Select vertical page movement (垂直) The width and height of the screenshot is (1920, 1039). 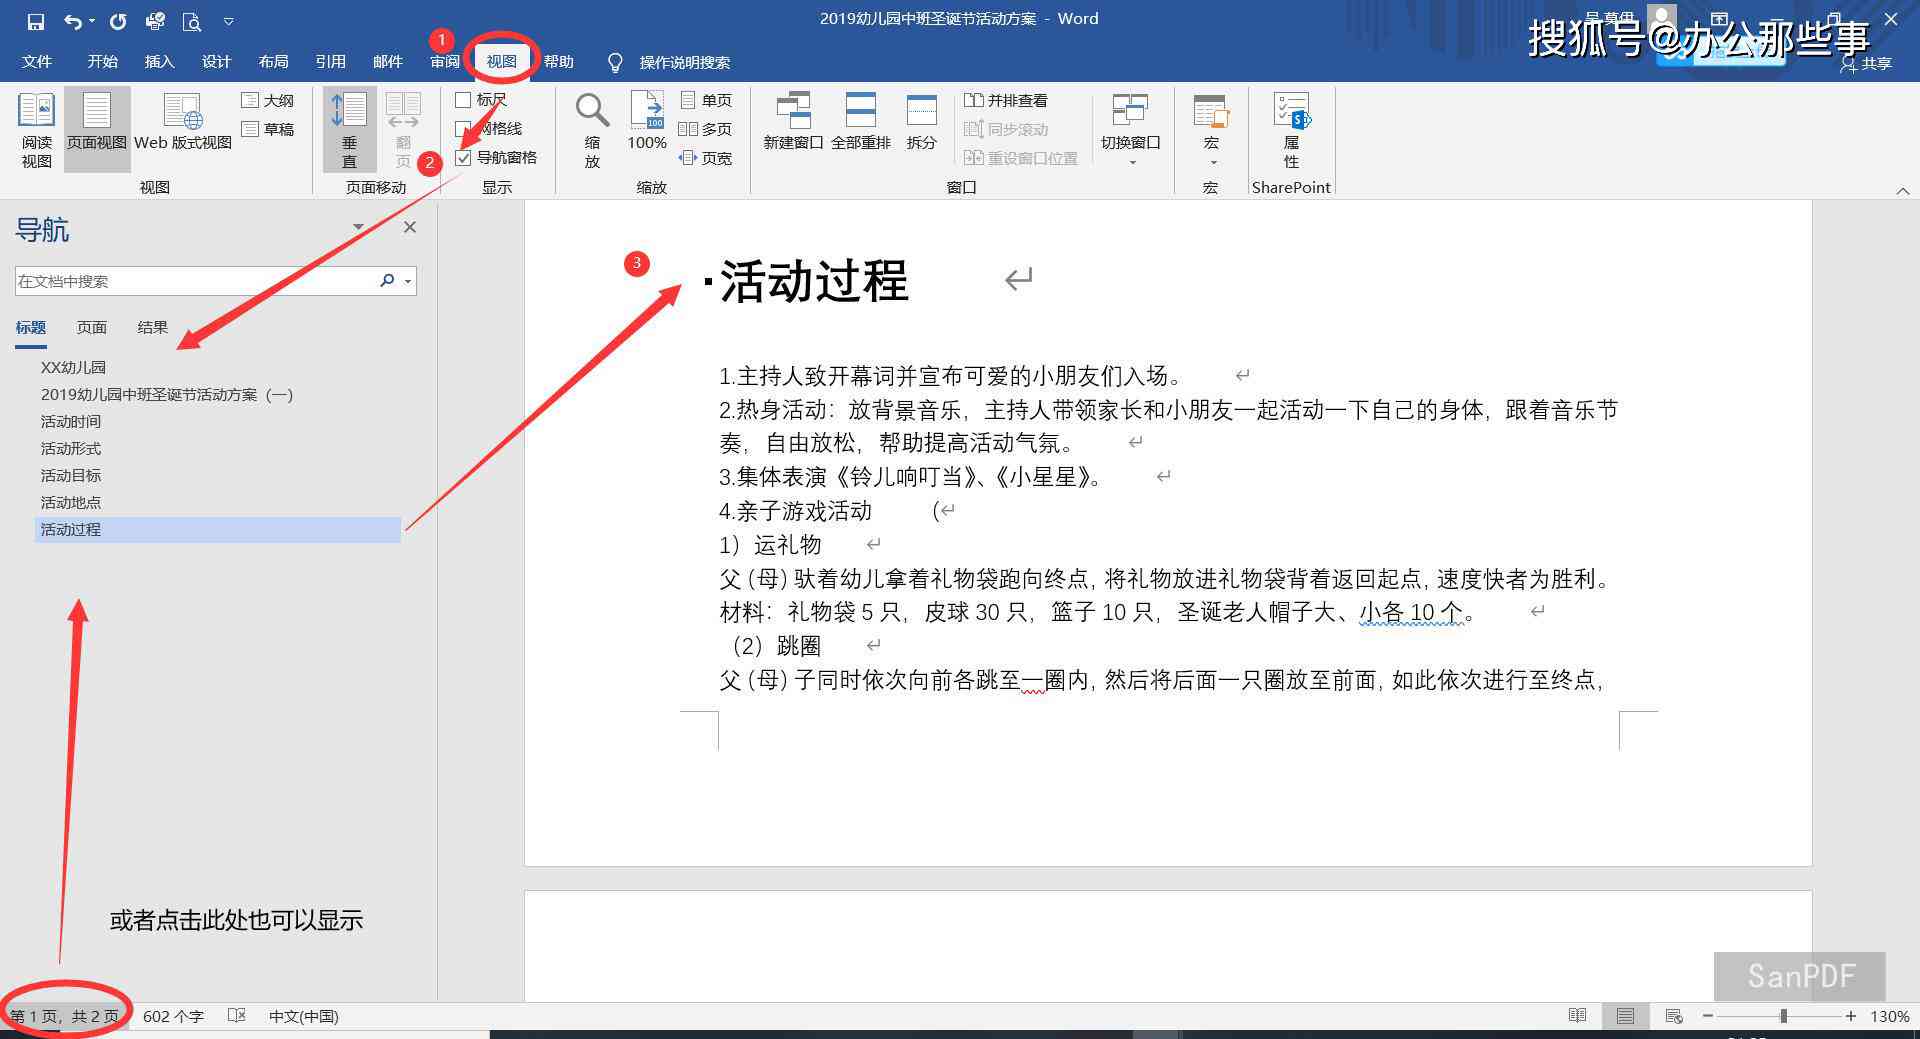(x=350, y=130)
